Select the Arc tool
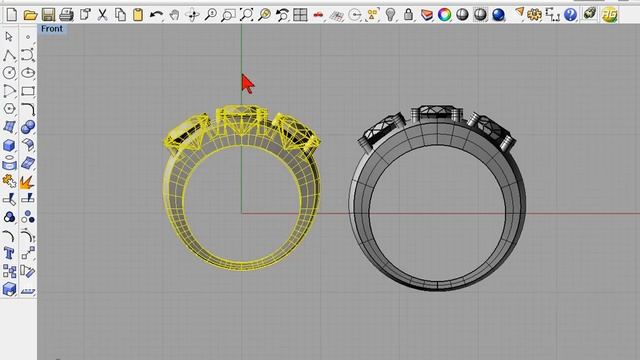The width and height of the screenshot is (640, 360). coord(9,91)
